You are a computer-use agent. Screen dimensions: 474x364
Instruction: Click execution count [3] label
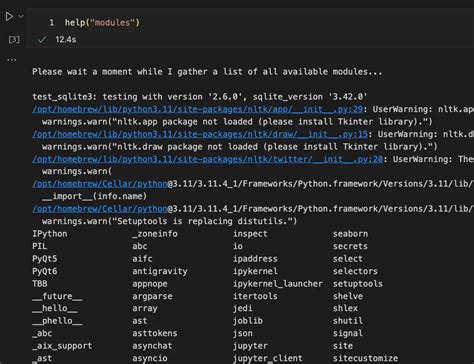click(x=14, y=40)
